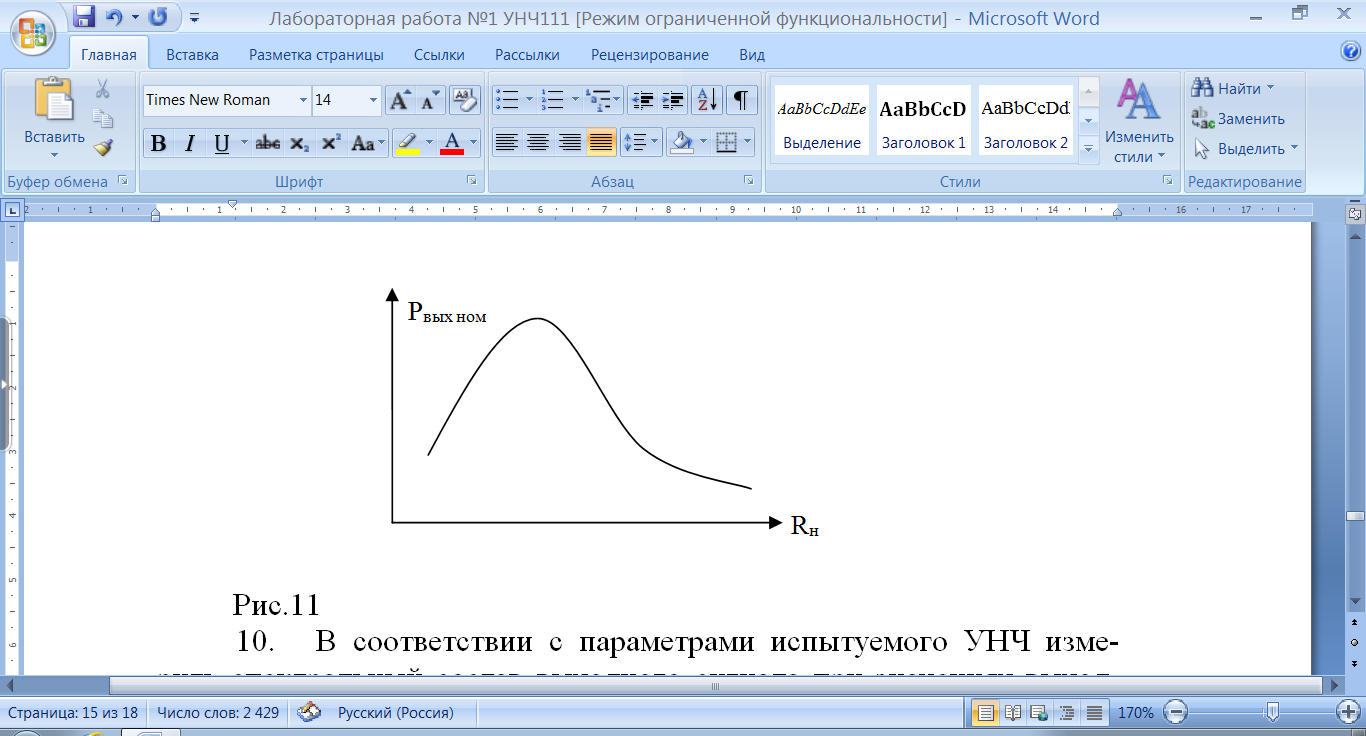Clear formatting with the eraser Aa icon
This screenshot has height=736, width=1366.
(464, 100)
